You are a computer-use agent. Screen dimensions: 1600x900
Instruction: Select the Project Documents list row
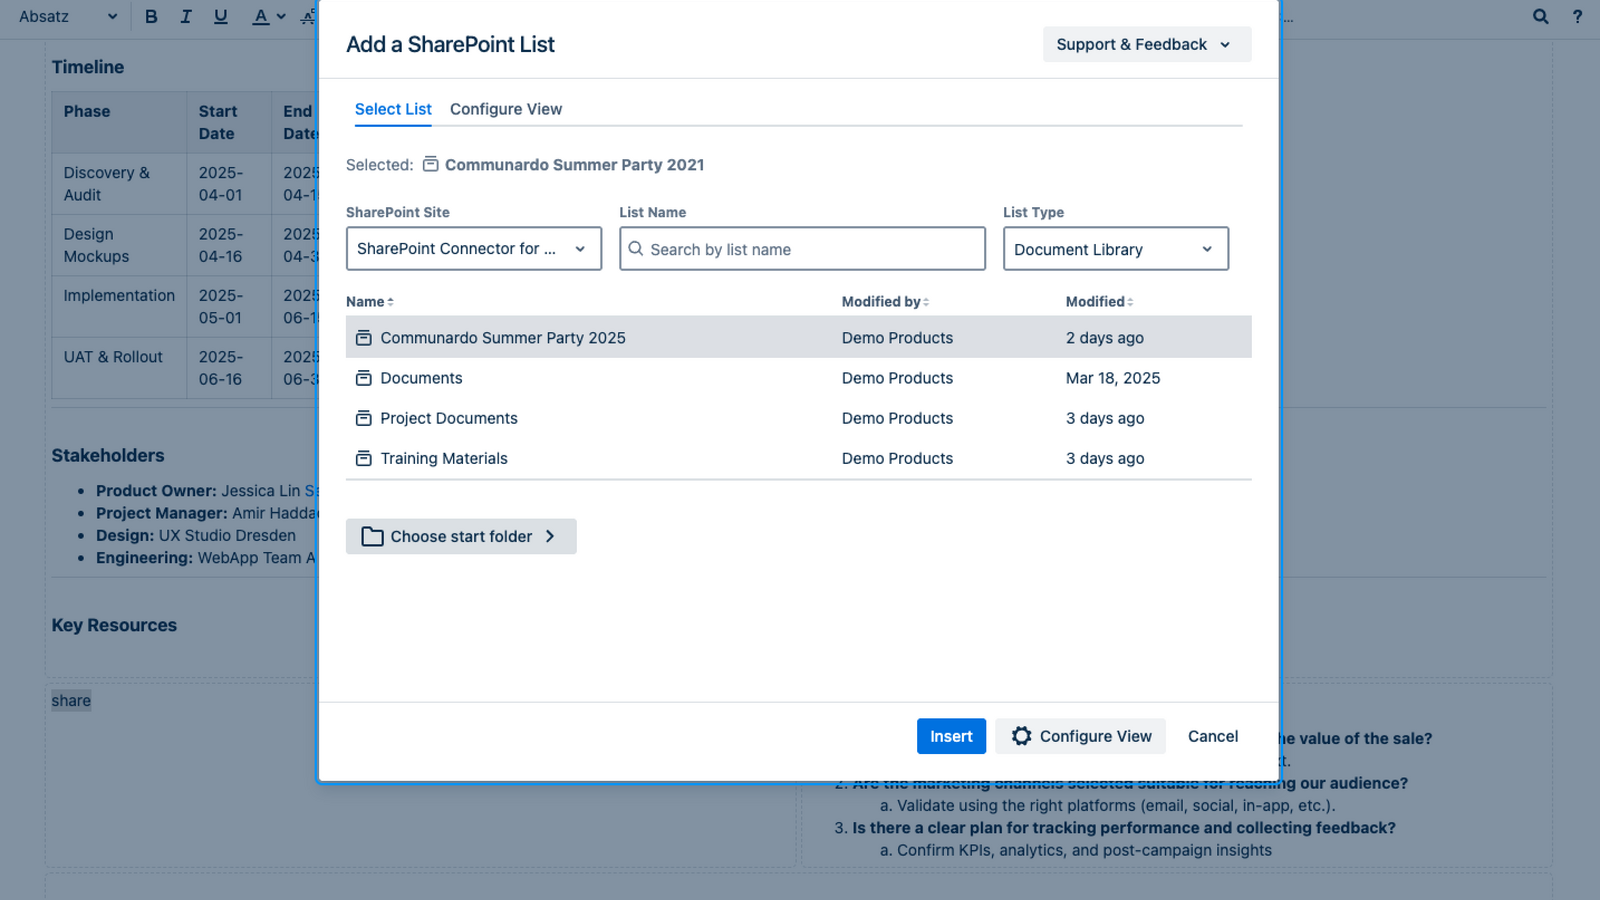[799, 418]
